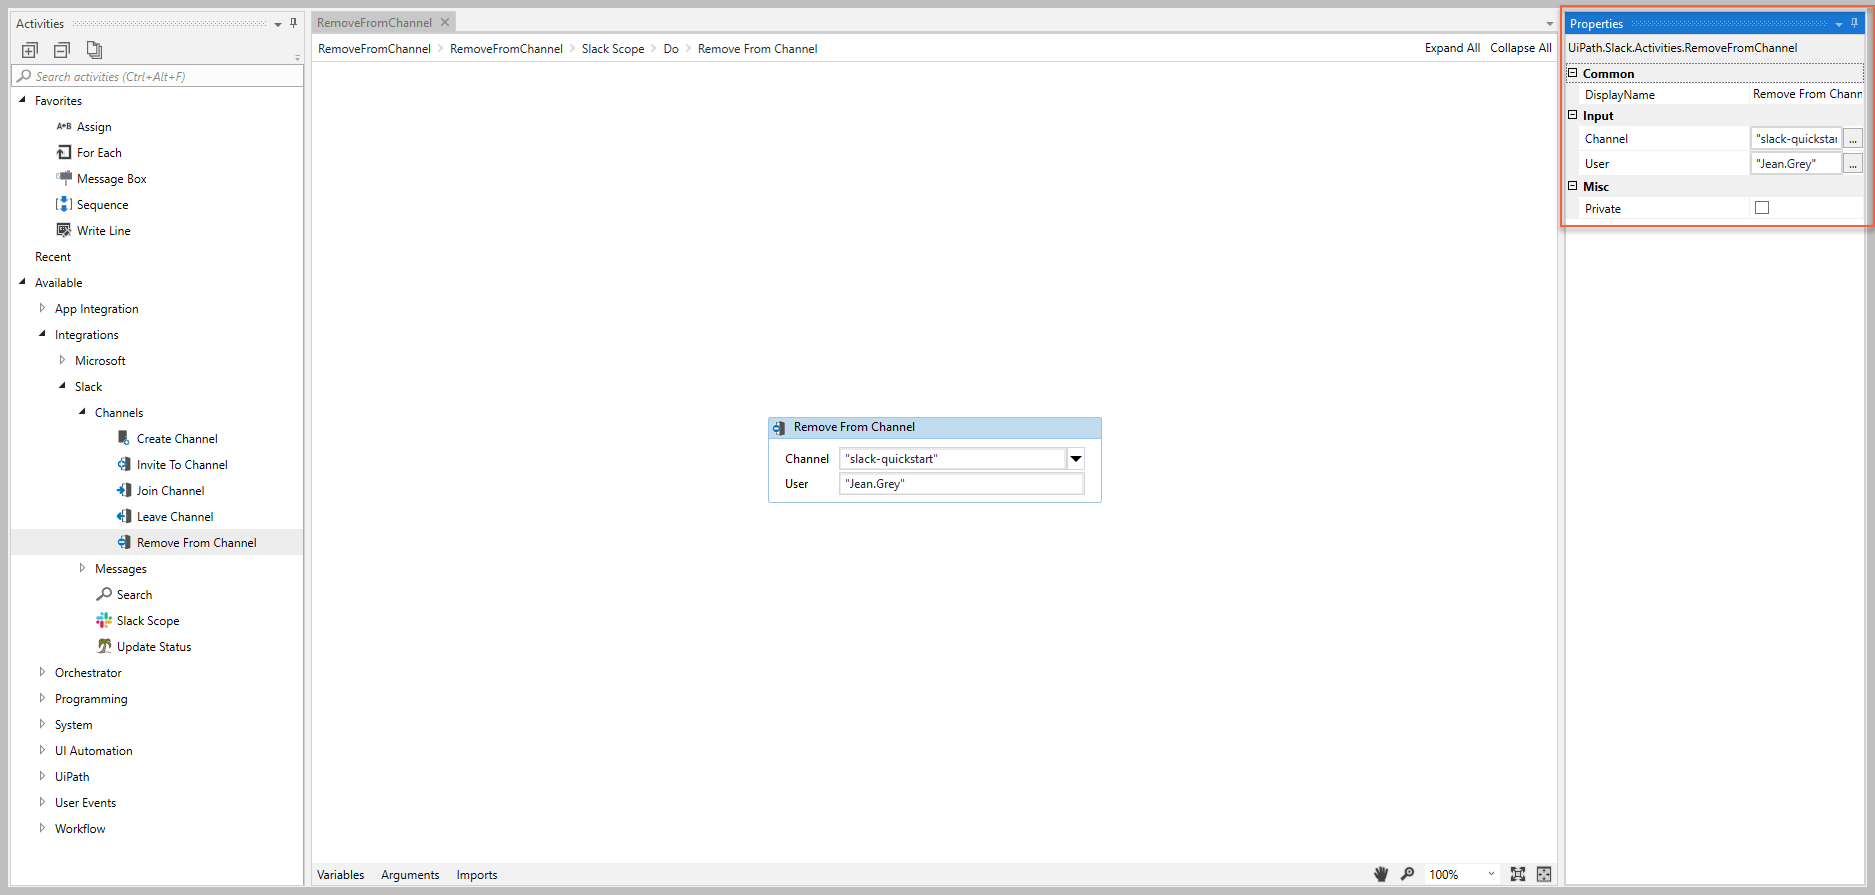The width and height of the screenshot is (1875, 895).
Task: Collapse the Misc property group
Action: click(1573, 186)
